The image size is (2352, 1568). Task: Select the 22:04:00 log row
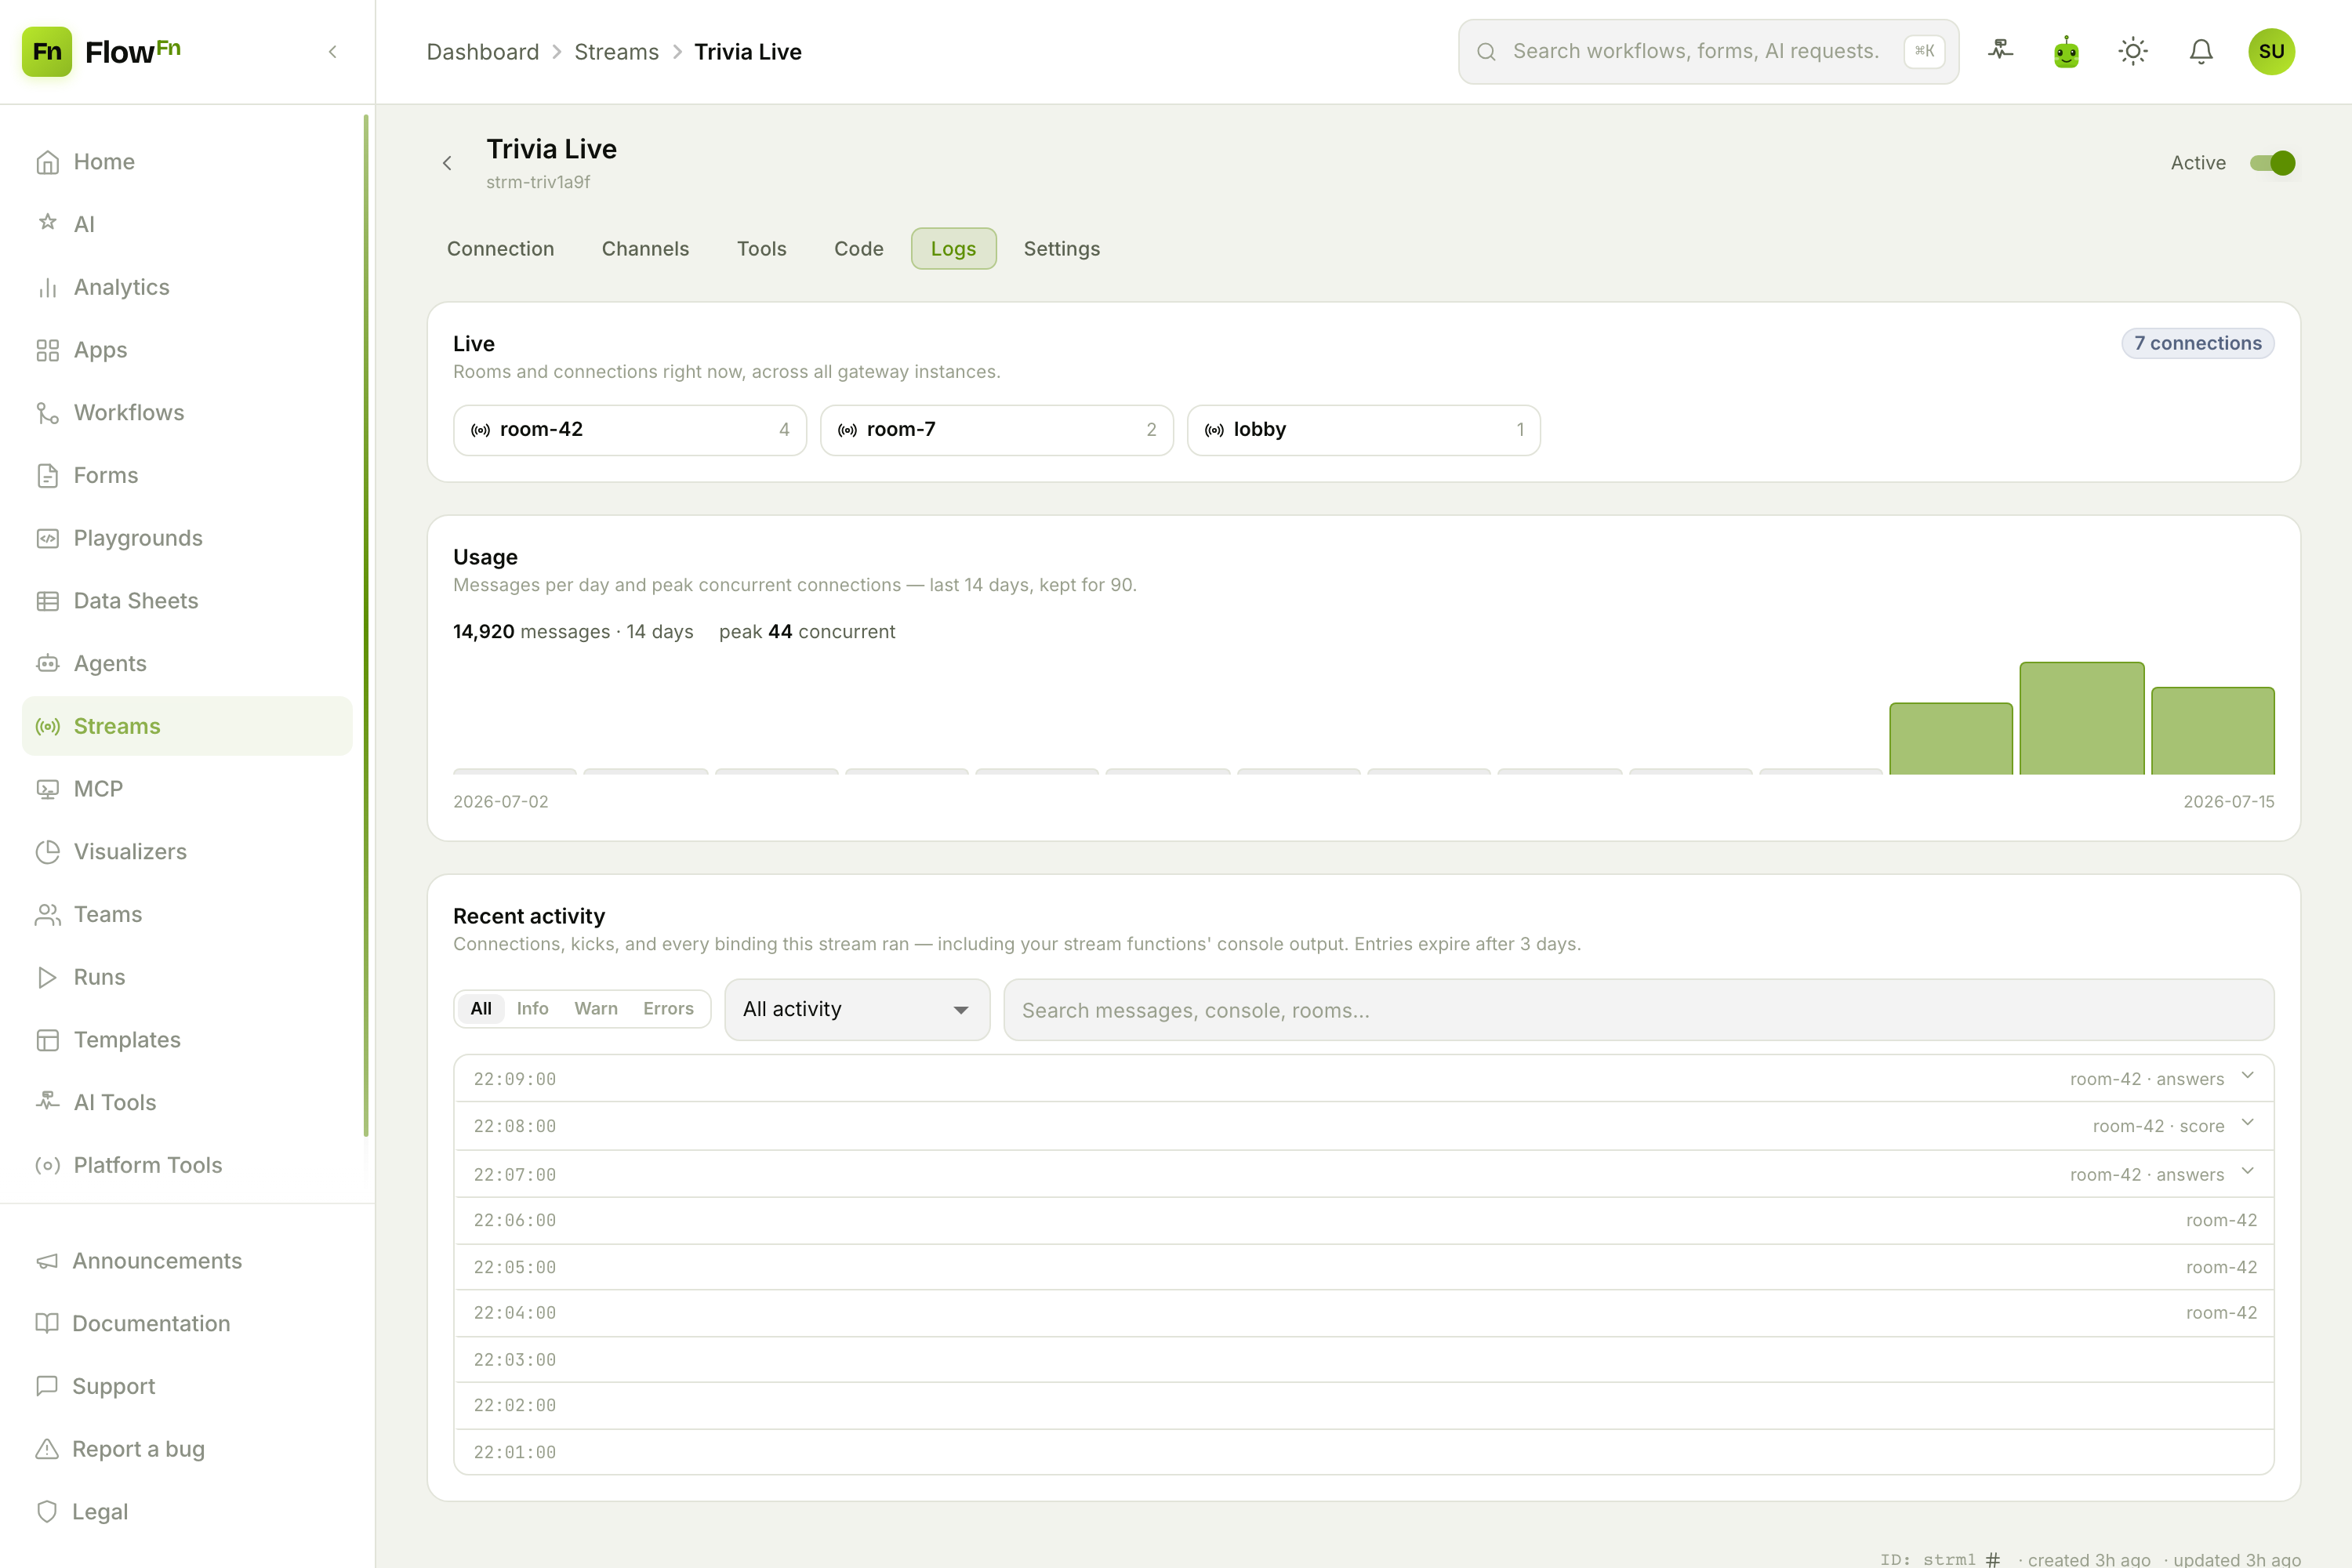(1364, 1313)
